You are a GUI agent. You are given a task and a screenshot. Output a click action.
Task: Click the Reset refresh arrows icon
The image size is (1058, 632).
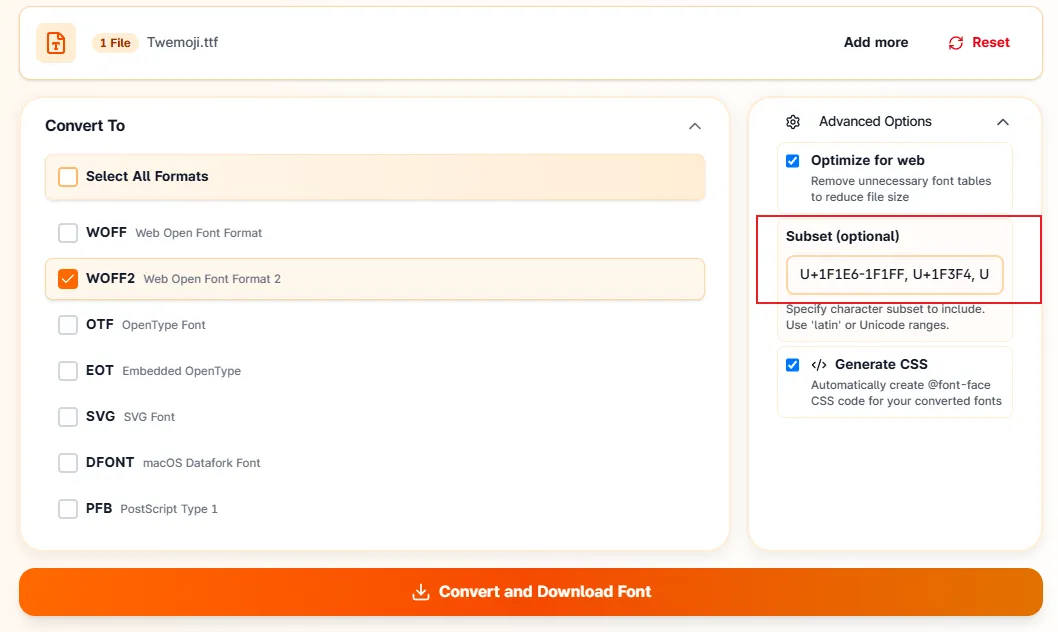click(955, 43)
